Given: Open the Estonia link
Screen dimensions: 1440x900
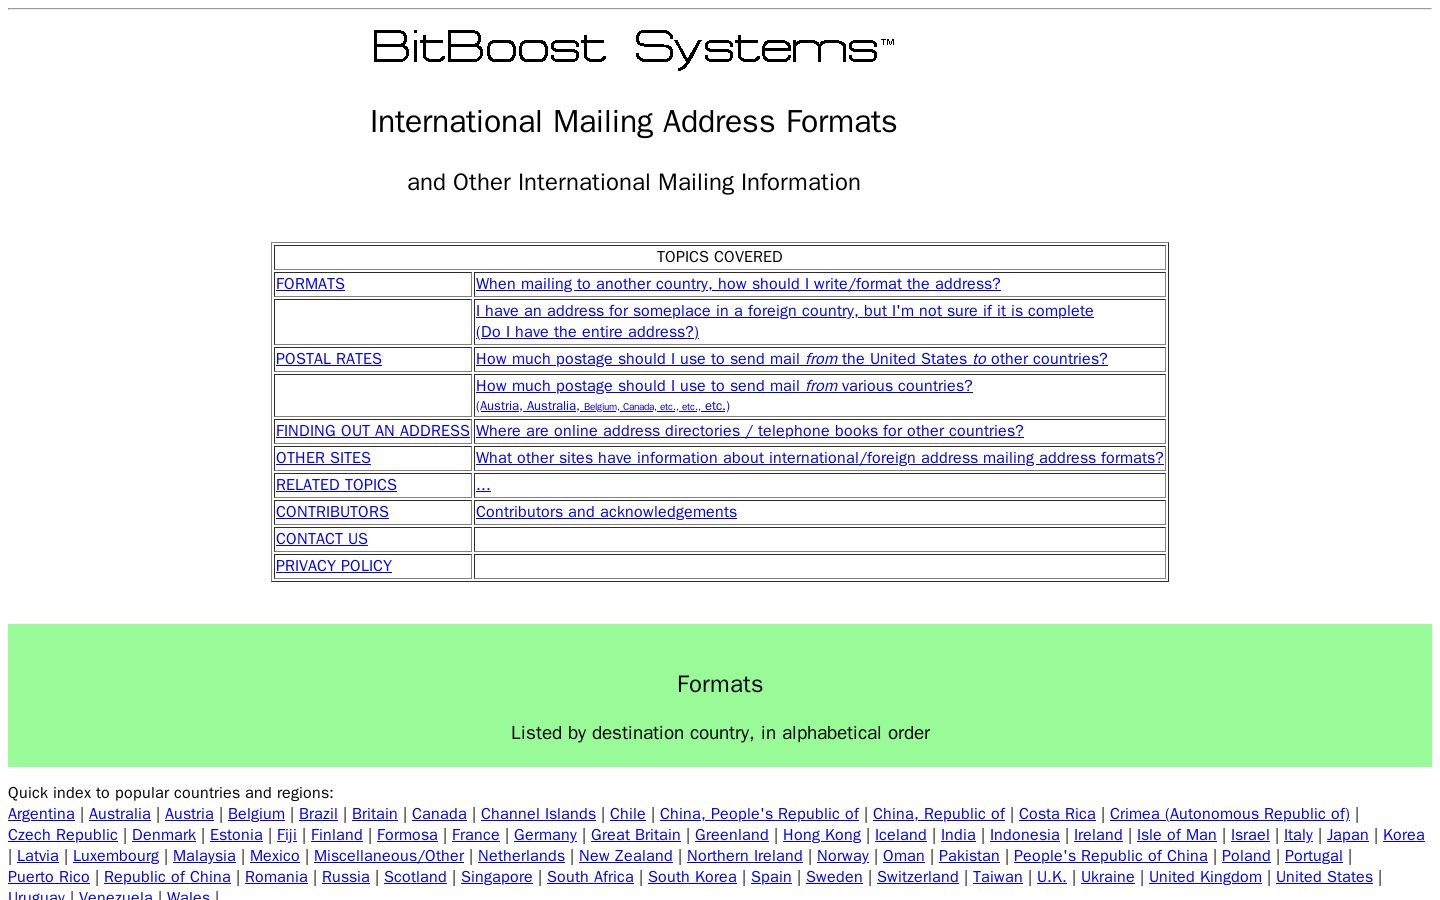Looking at the screenshot, I should click(236, 835).
